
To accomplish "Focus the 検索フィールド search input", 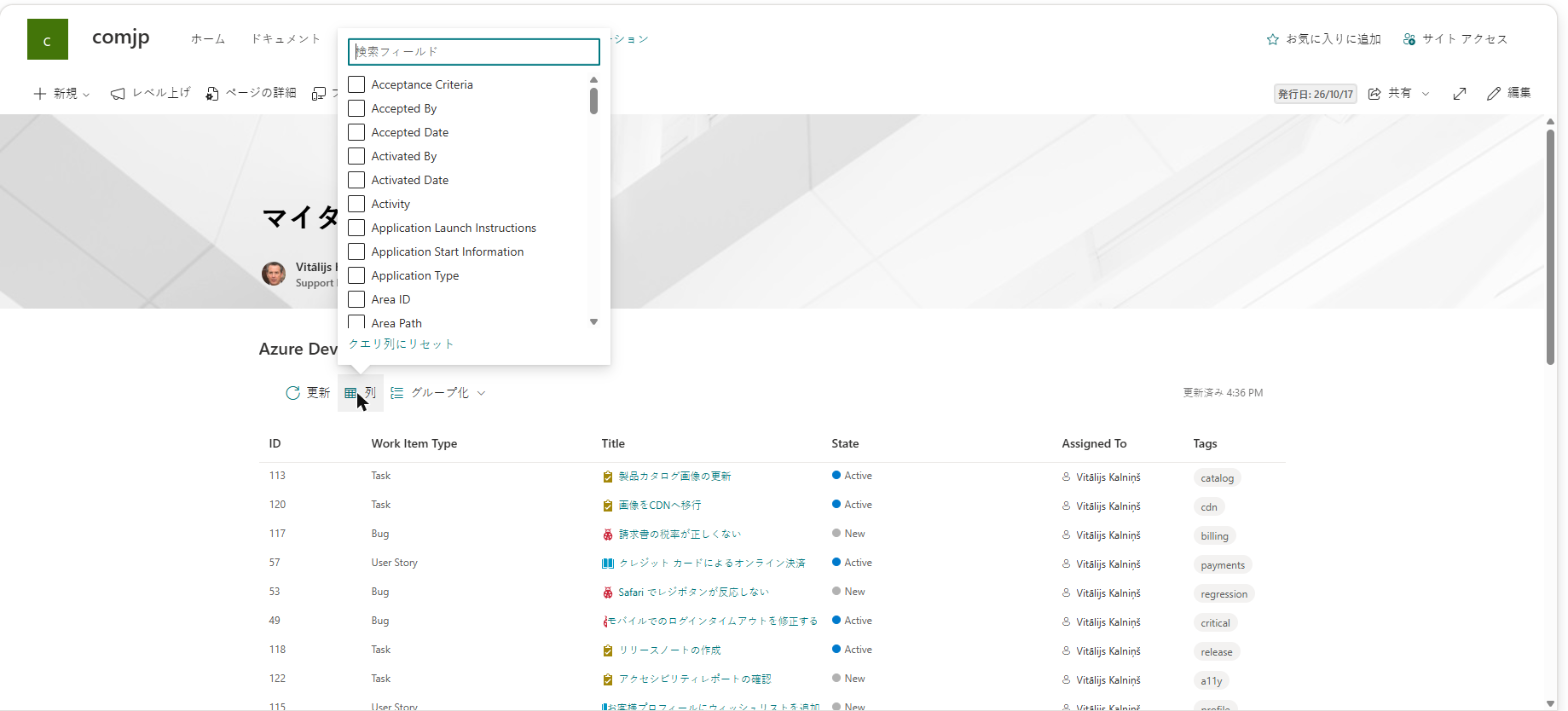I will [x=474, y=52].
